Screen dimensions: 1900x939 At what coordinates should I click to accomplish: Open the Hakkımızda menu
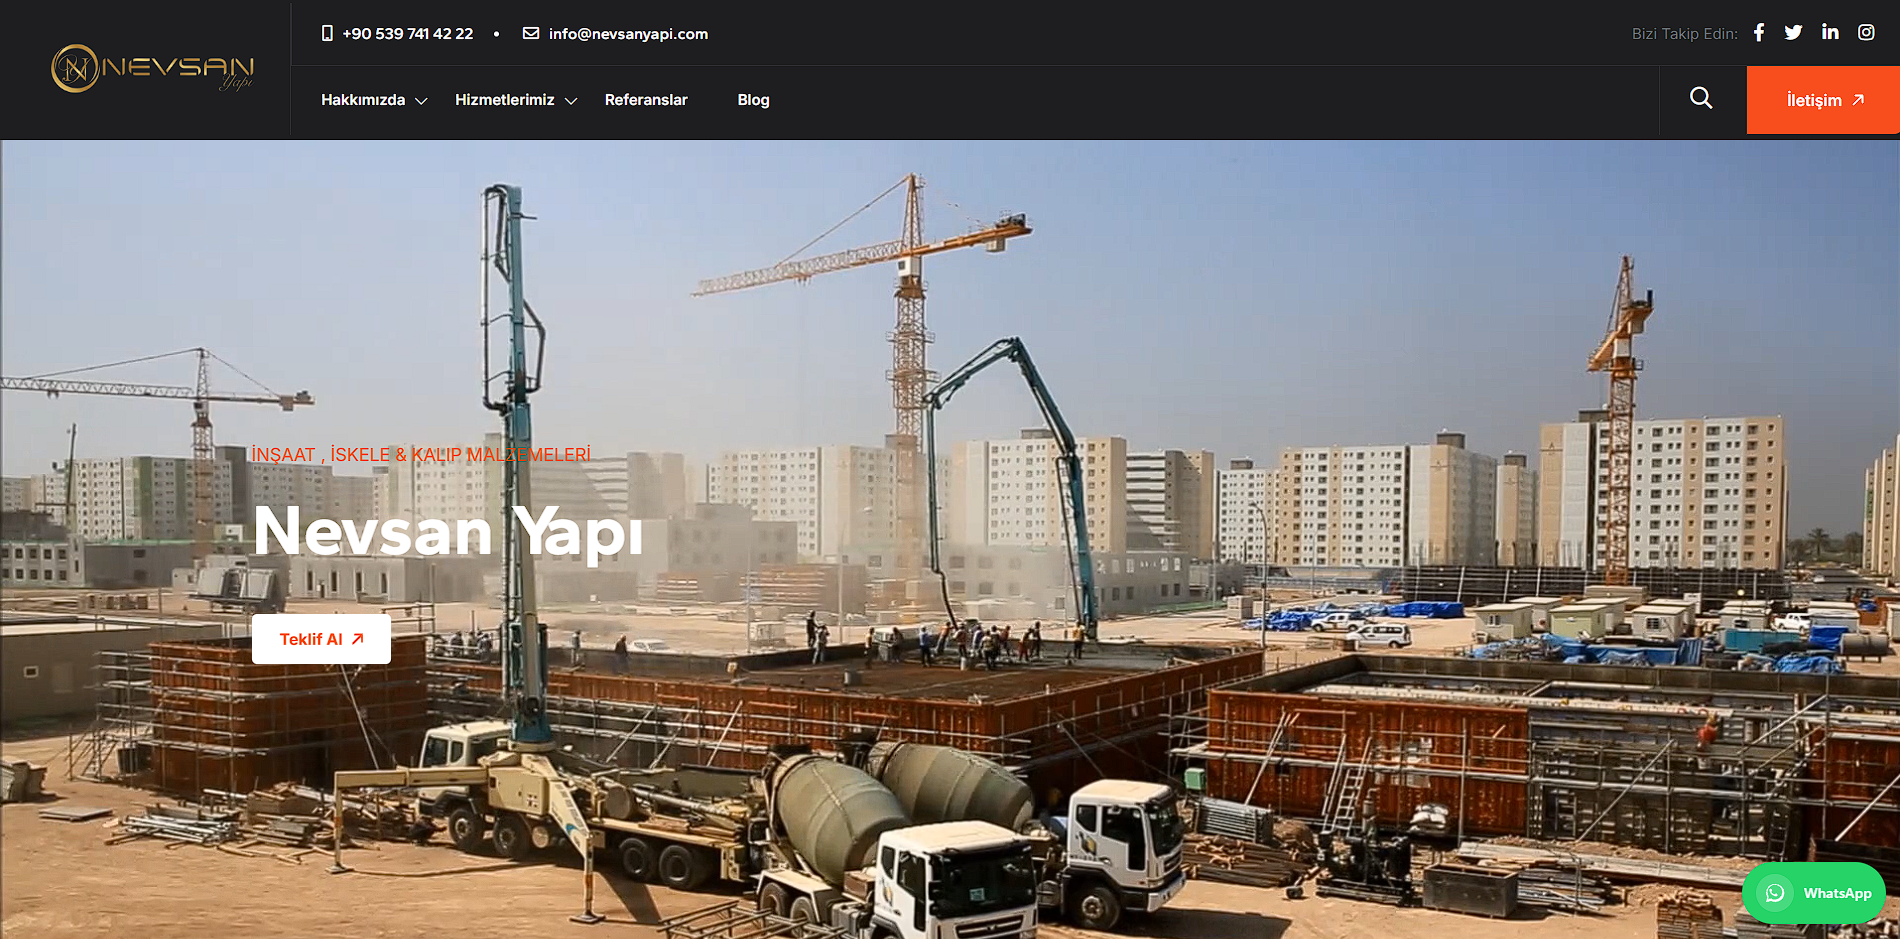[363, 100]
